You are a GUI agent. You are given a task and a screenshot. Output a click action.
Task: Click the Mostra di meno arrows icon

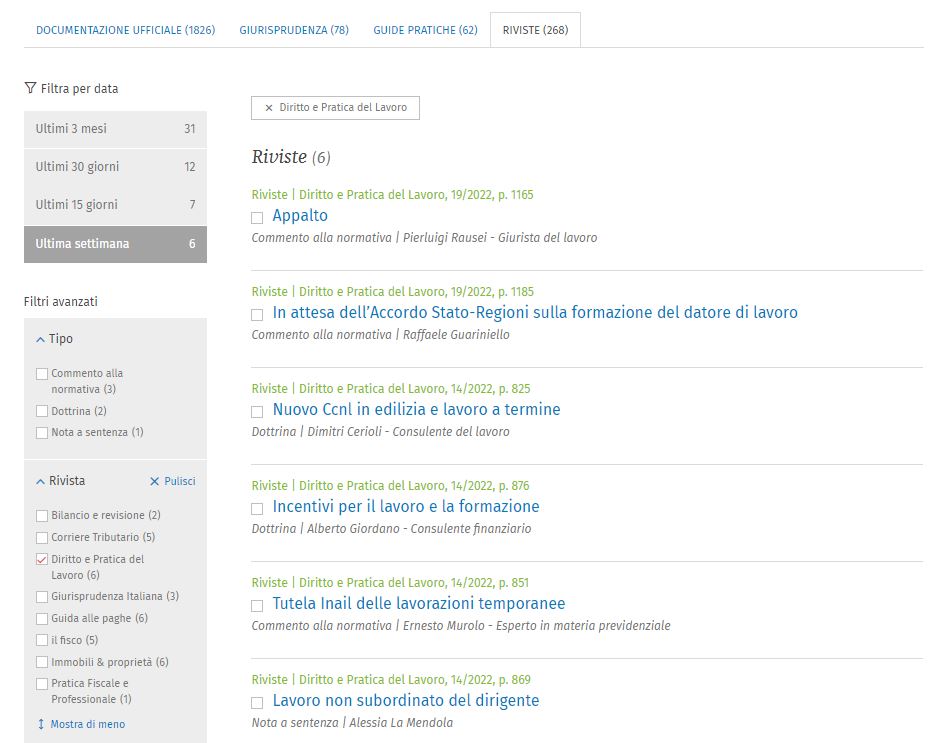pos(41,724)
